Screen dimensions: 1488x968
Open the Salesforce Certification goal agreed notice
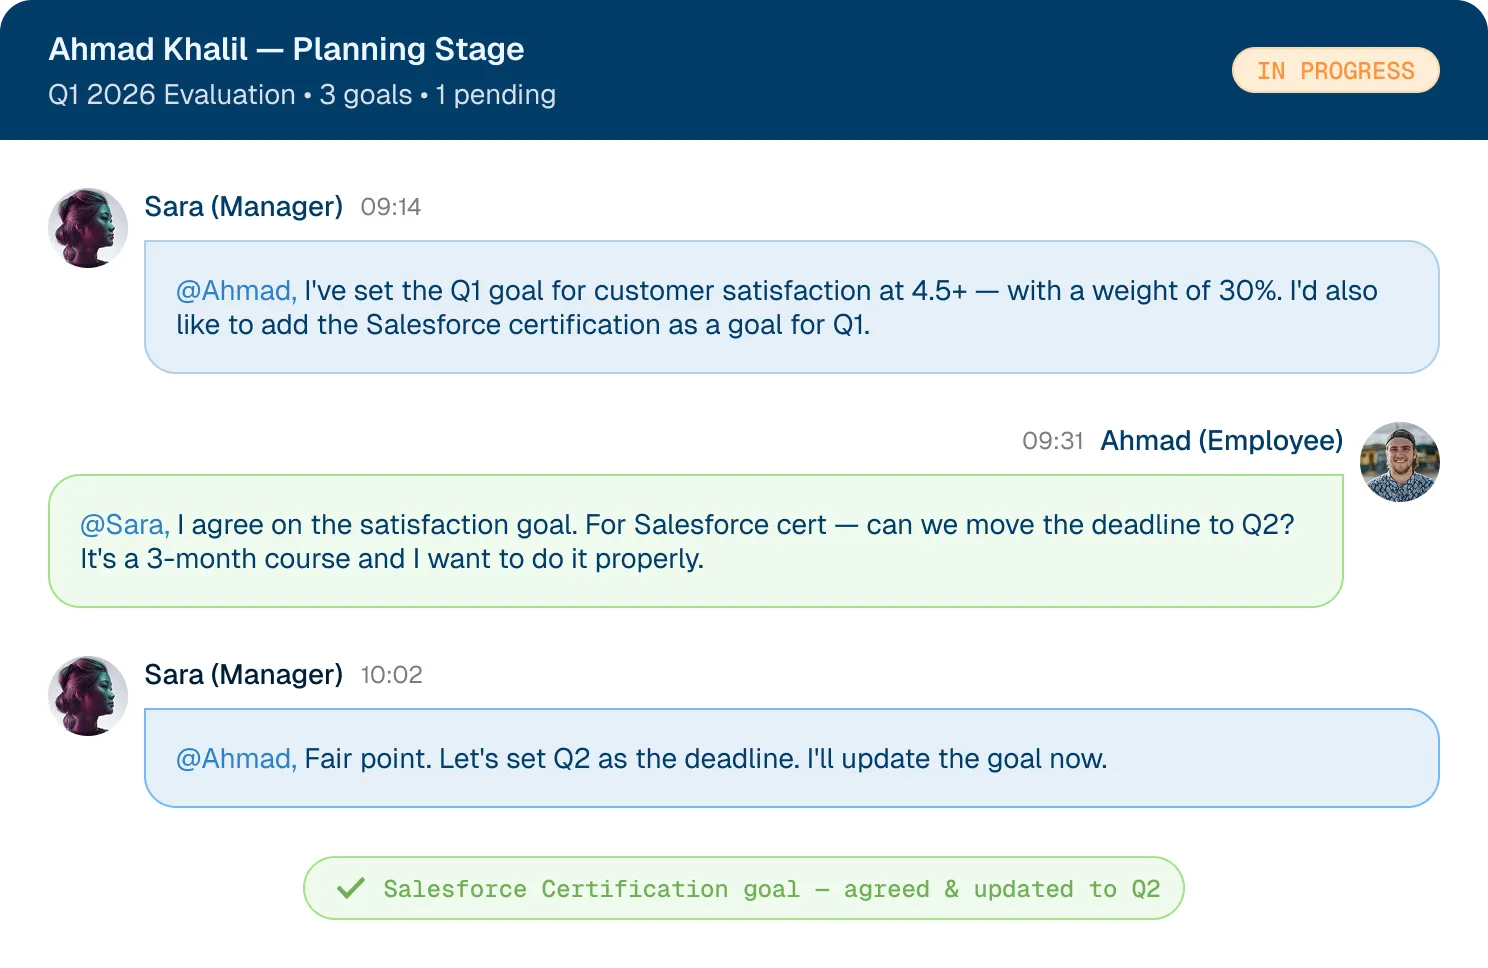[x=744, y=888]
